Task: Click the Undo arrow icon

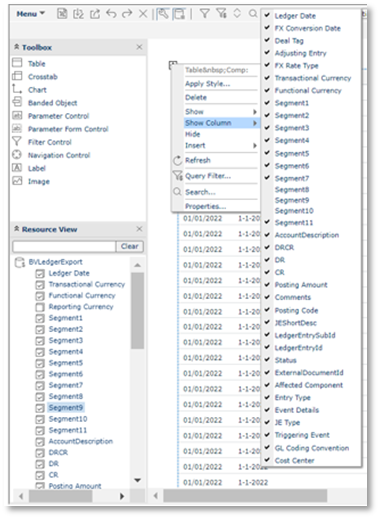Action: point(111,14)
